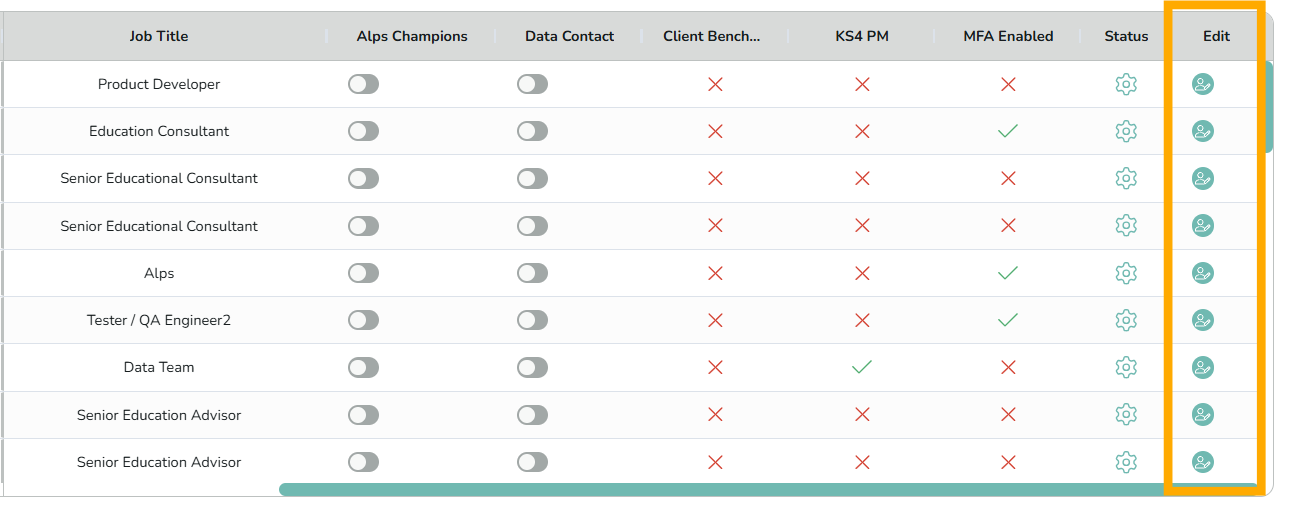Switch on Data Contact for Alps row
Screen dimensions: 1290x517
point(533,273)
